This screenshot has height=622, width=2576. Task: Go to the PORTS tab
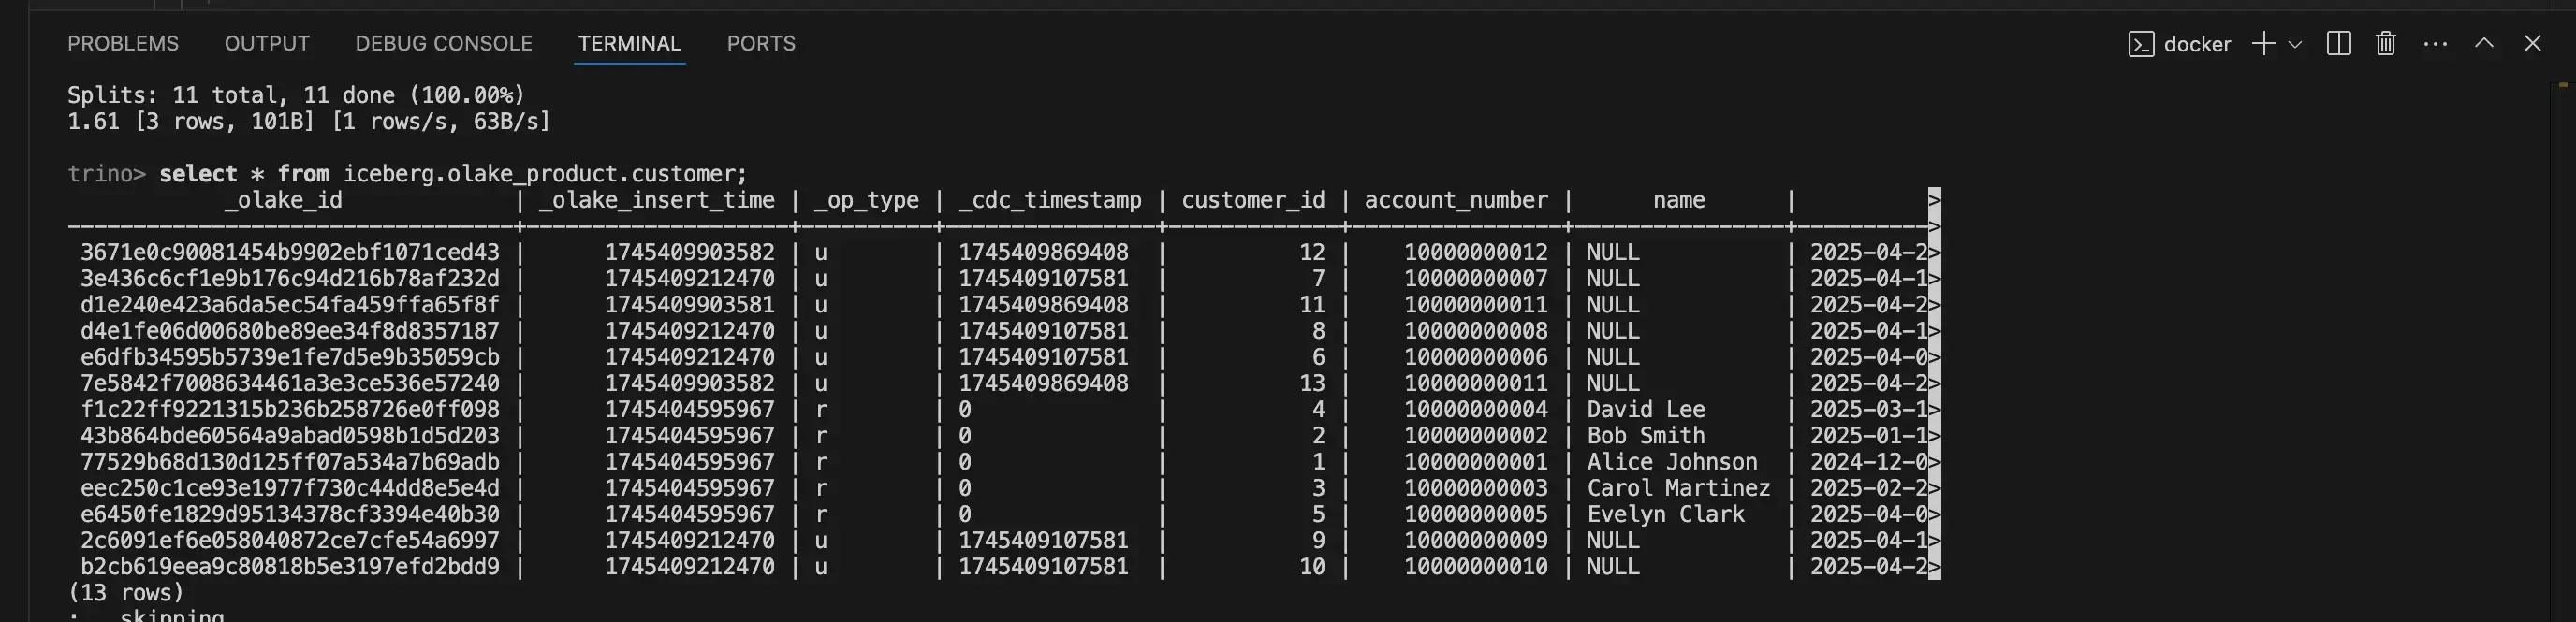[761, 44]
